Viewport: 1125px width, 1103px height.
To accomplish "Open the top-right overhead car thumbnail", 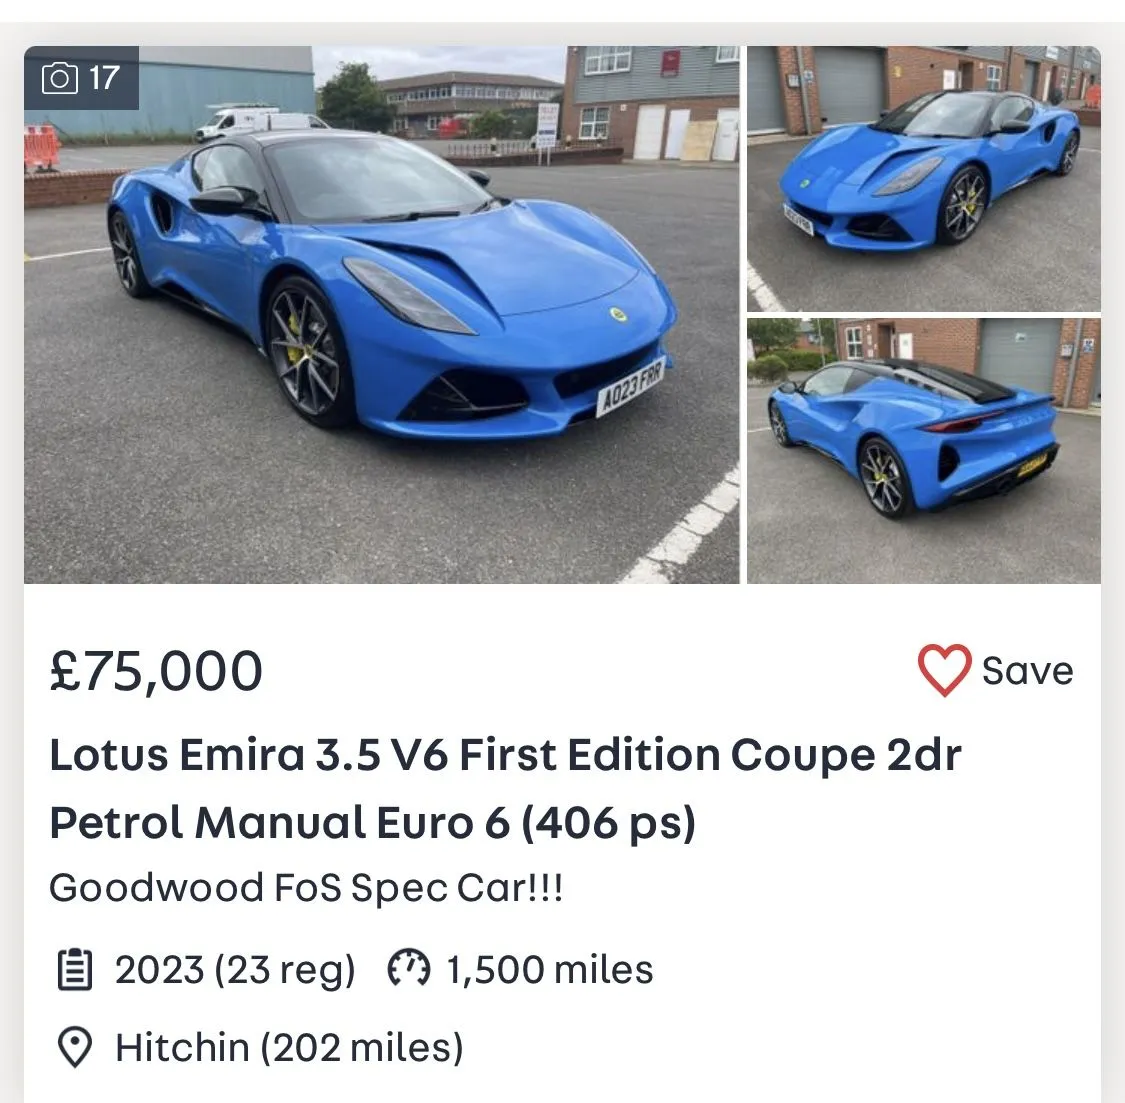I will pos(923,178).
